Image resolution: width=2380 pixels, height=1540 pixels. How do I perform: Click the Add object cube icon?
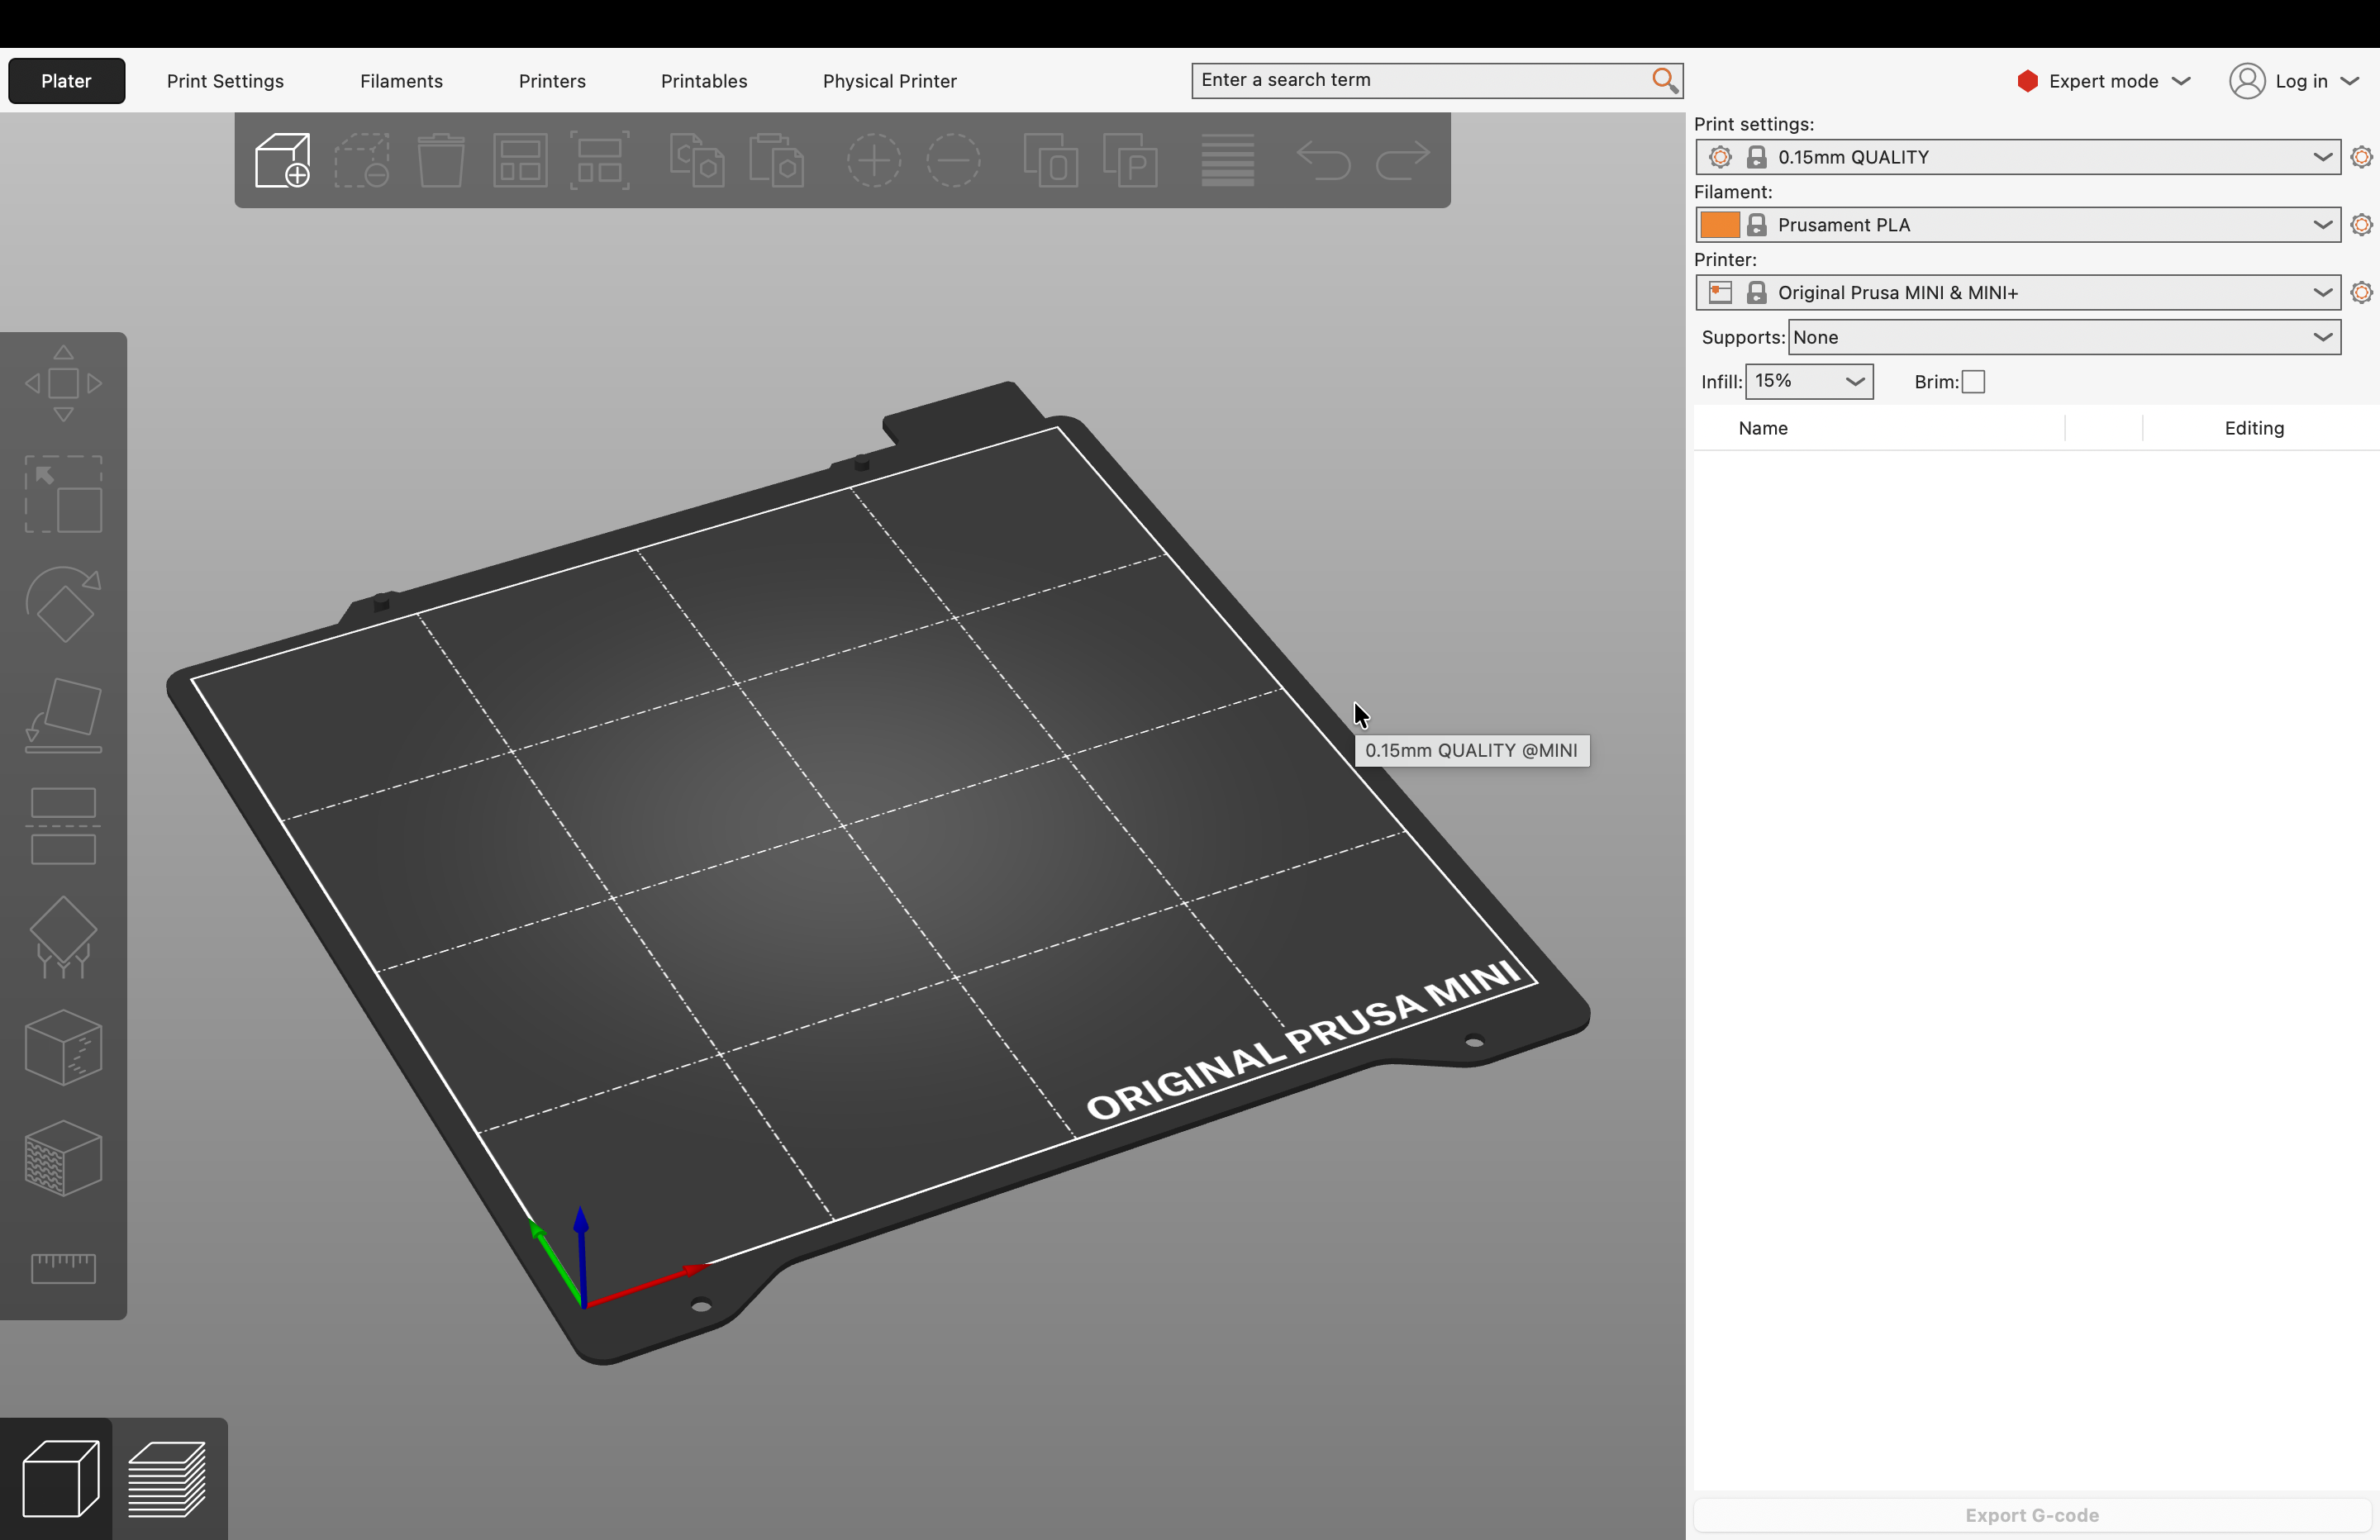click(282, 160)
